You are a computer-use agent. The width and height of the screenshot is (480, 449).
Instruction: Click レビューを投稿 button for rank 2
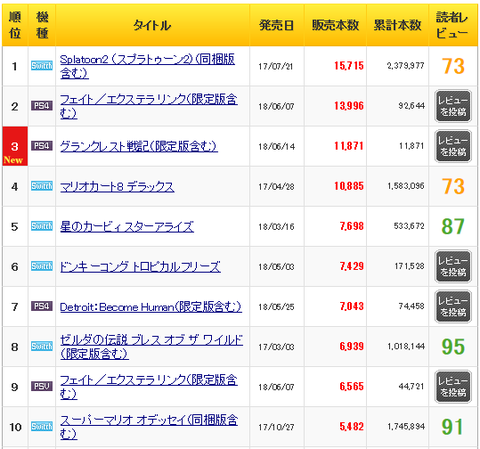(453, 106)
